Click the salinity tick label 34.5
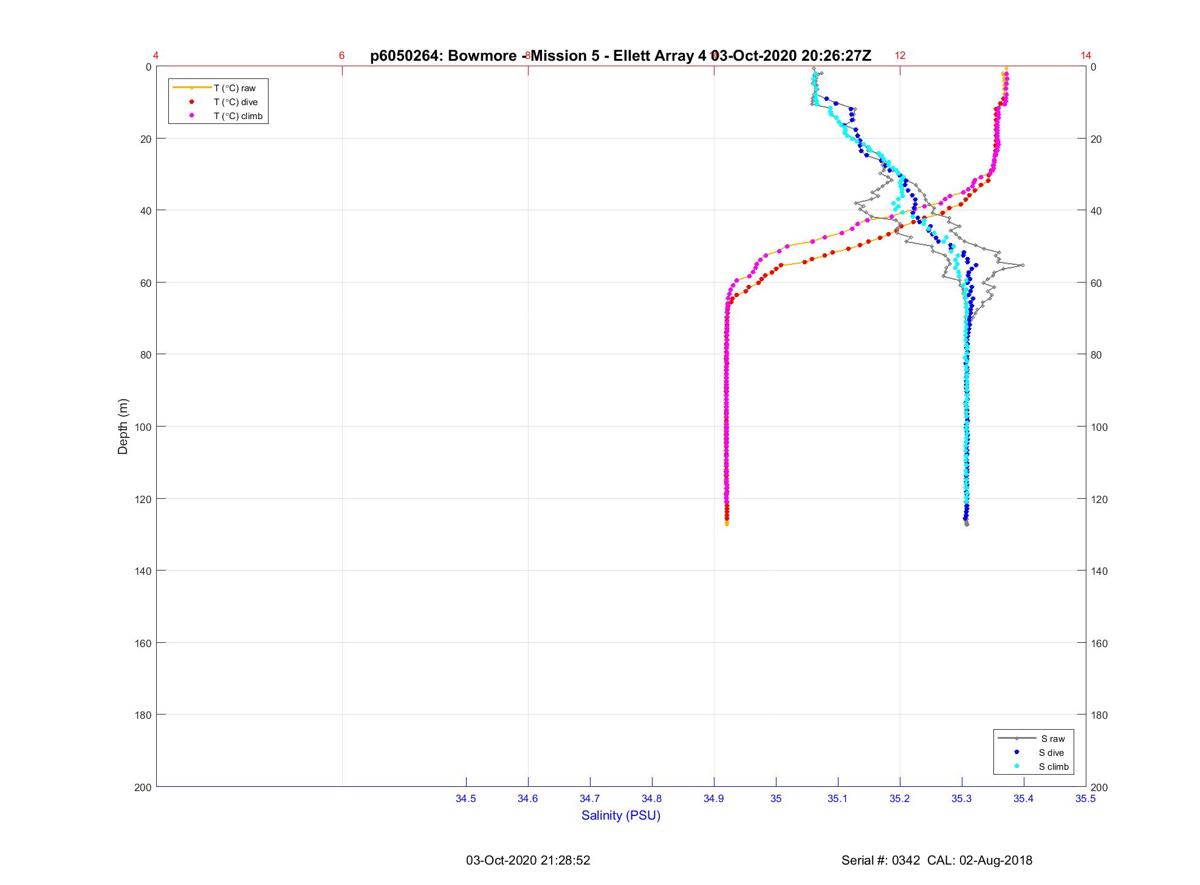This screenshot has width=1200, height=885. (466, 799)
